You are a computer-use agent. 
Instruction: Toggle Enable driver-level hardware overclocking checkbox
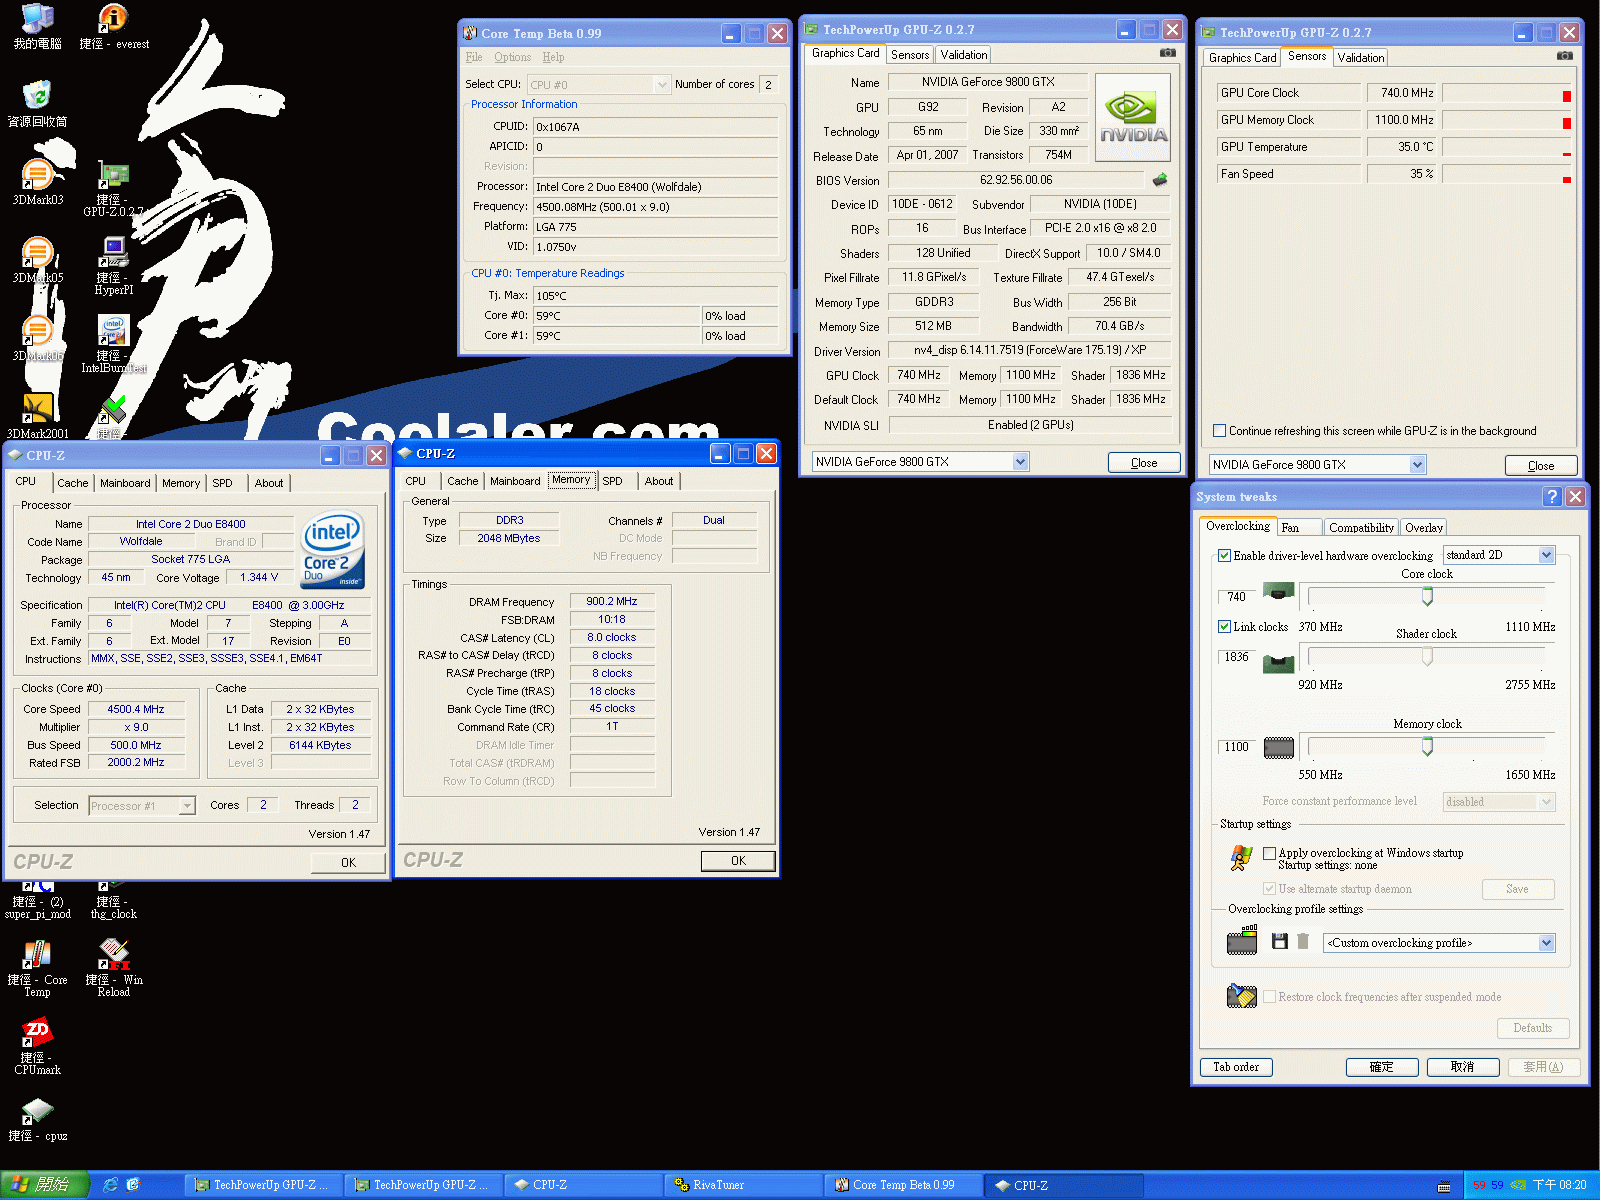tap(1224, 556)
